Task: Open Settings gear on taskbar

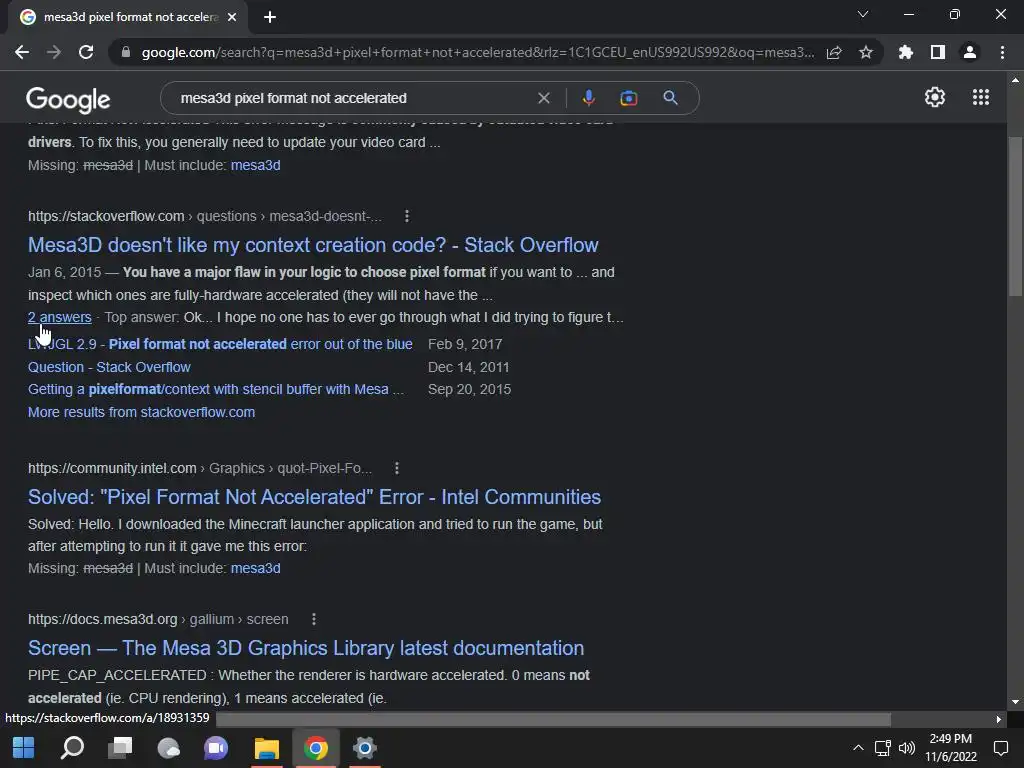Action: tap(364, 748)
